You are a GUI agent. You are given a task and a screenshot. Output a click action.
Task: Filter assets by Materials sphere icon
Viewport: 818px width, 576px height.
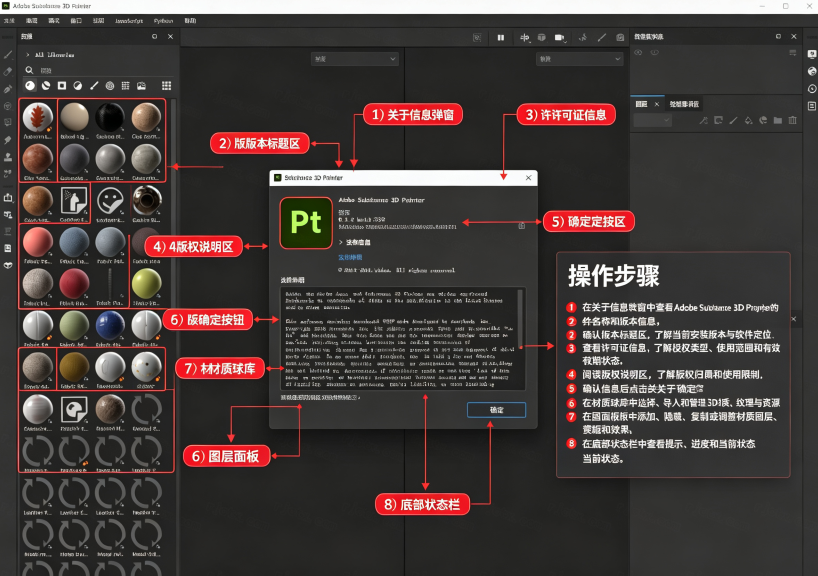30,86
